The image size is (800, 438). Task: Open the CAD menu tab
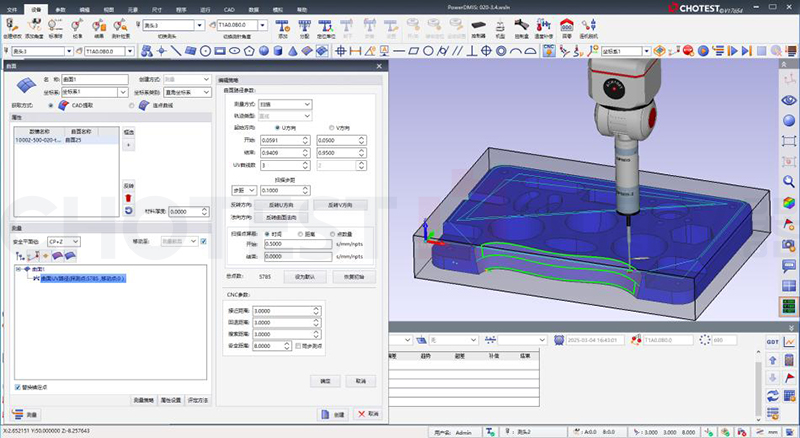pyautogui.click(x=229, y=9)
